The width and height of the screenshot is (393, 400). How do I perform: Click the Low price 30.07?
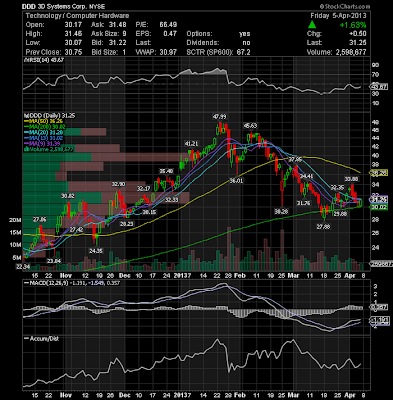coord(72,43)
